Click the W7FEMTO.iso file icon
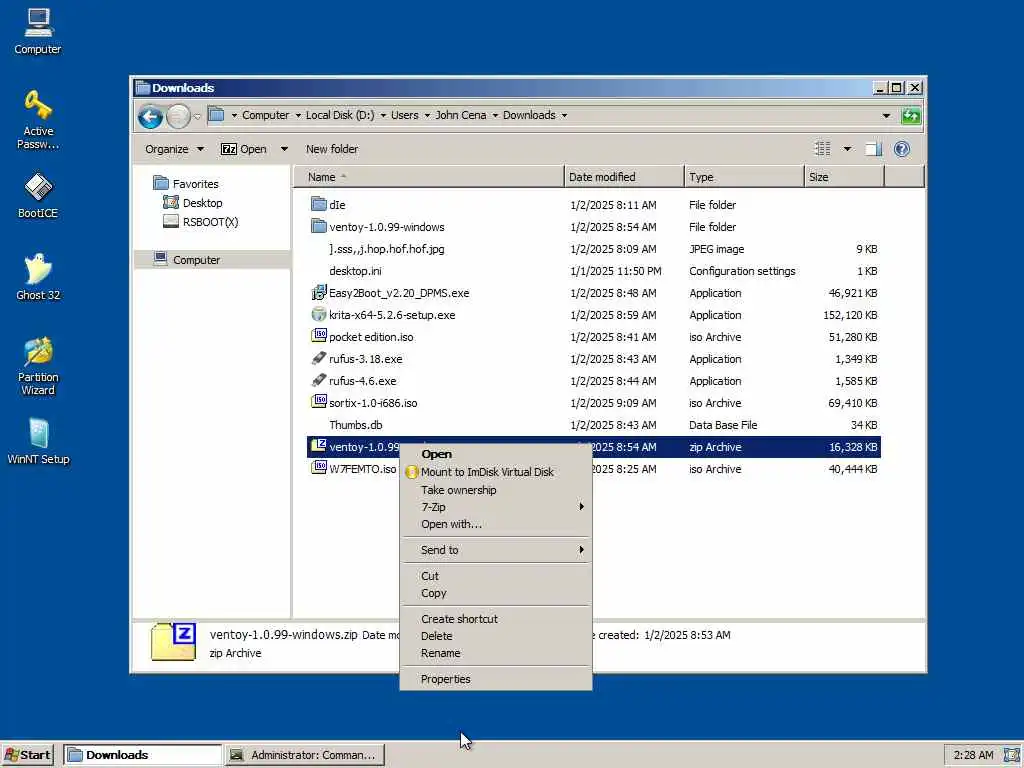This screenshot has height=768, width=1024. click(319, 468)
